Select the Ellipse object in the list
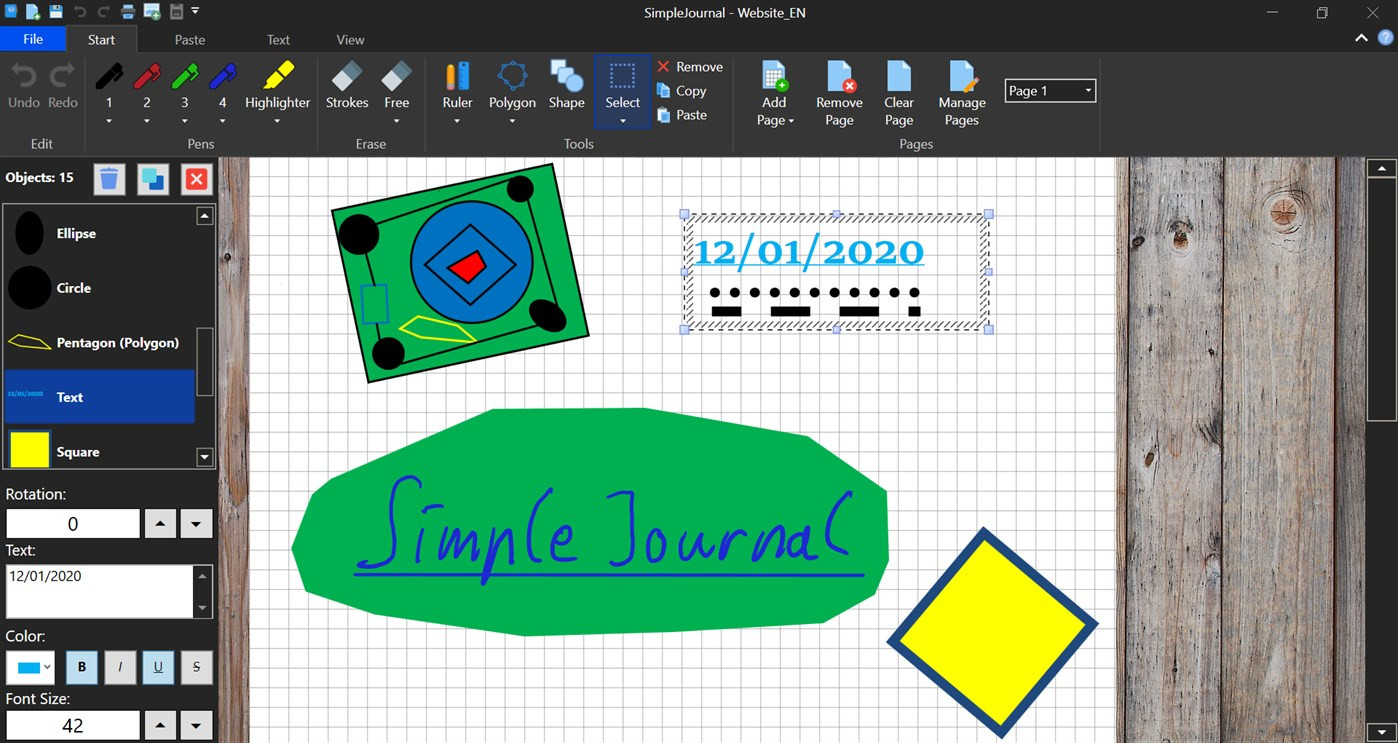This screenshot has height=743, width=1398. pos(99,233)
